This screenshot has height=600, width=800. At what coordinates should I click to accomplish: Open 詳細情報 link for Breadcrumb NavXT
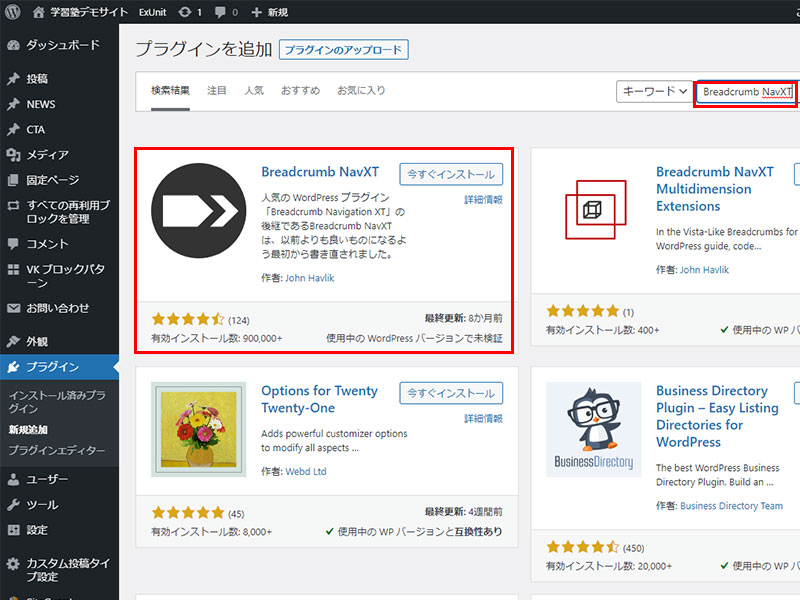pyautogui.click(x=483, y=200)
